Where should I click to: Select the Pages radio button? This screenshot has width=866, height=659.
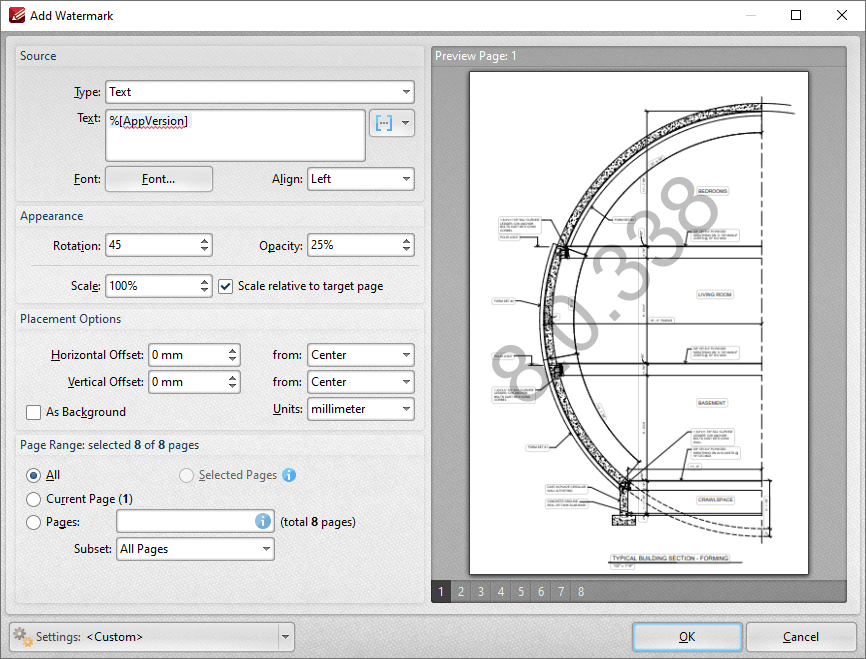tap(34, 522)
